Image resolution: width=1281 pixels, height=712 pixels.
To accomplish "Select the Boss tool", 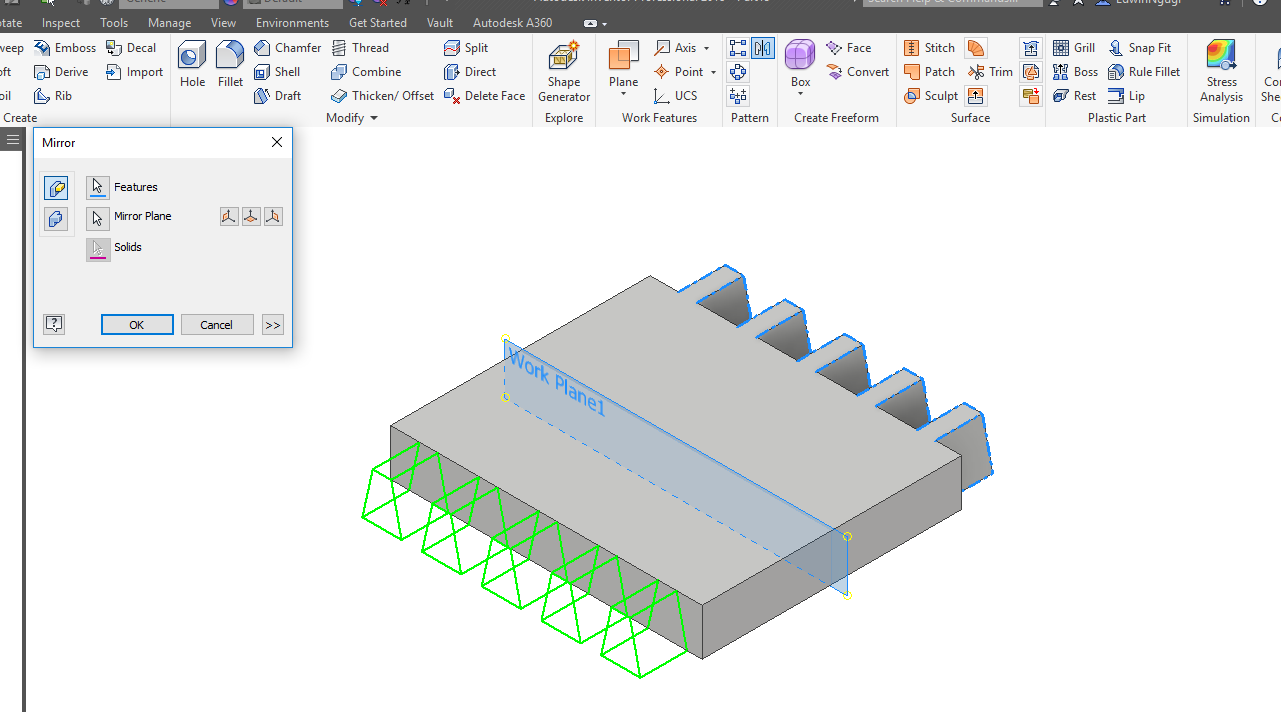I will [x=1075, y=72].
